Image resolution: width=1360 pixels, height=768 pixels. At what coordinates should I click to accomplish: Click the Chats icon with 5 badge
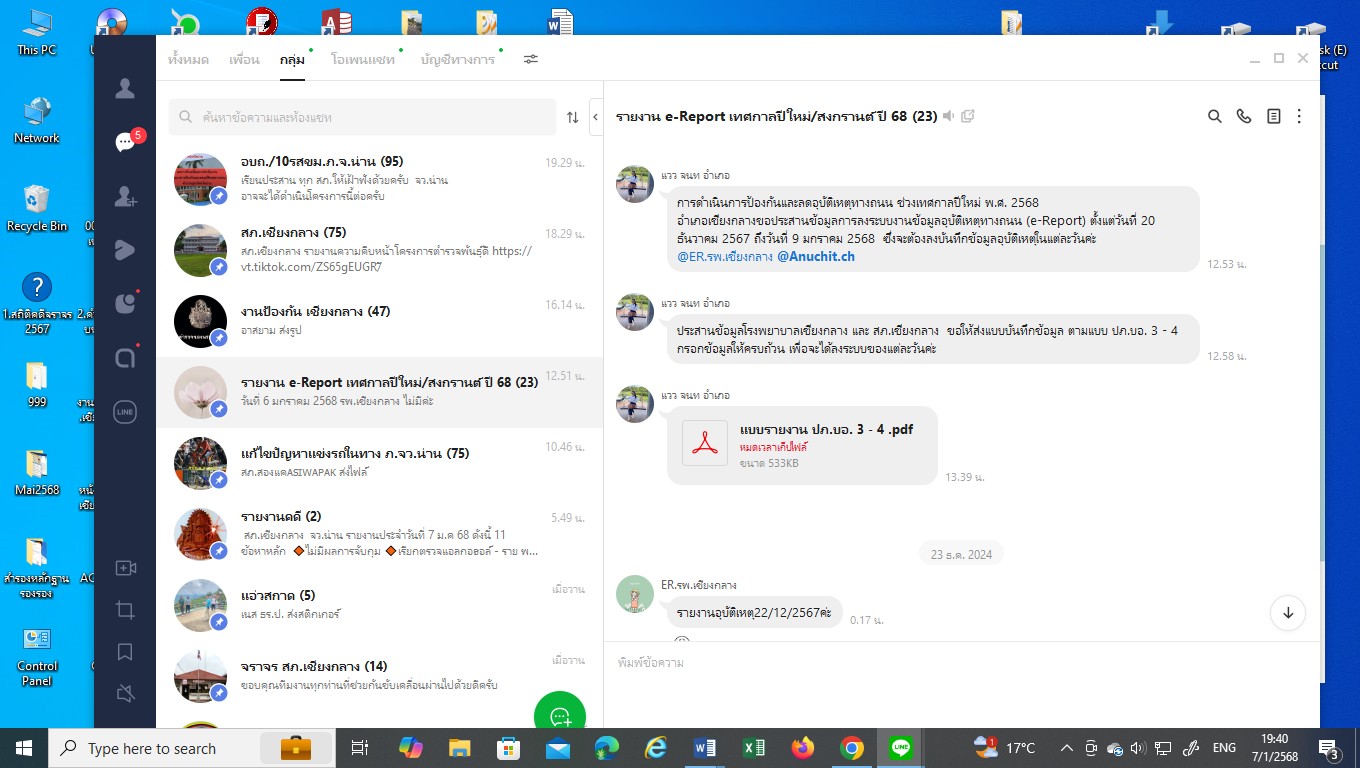click(125, 142)
